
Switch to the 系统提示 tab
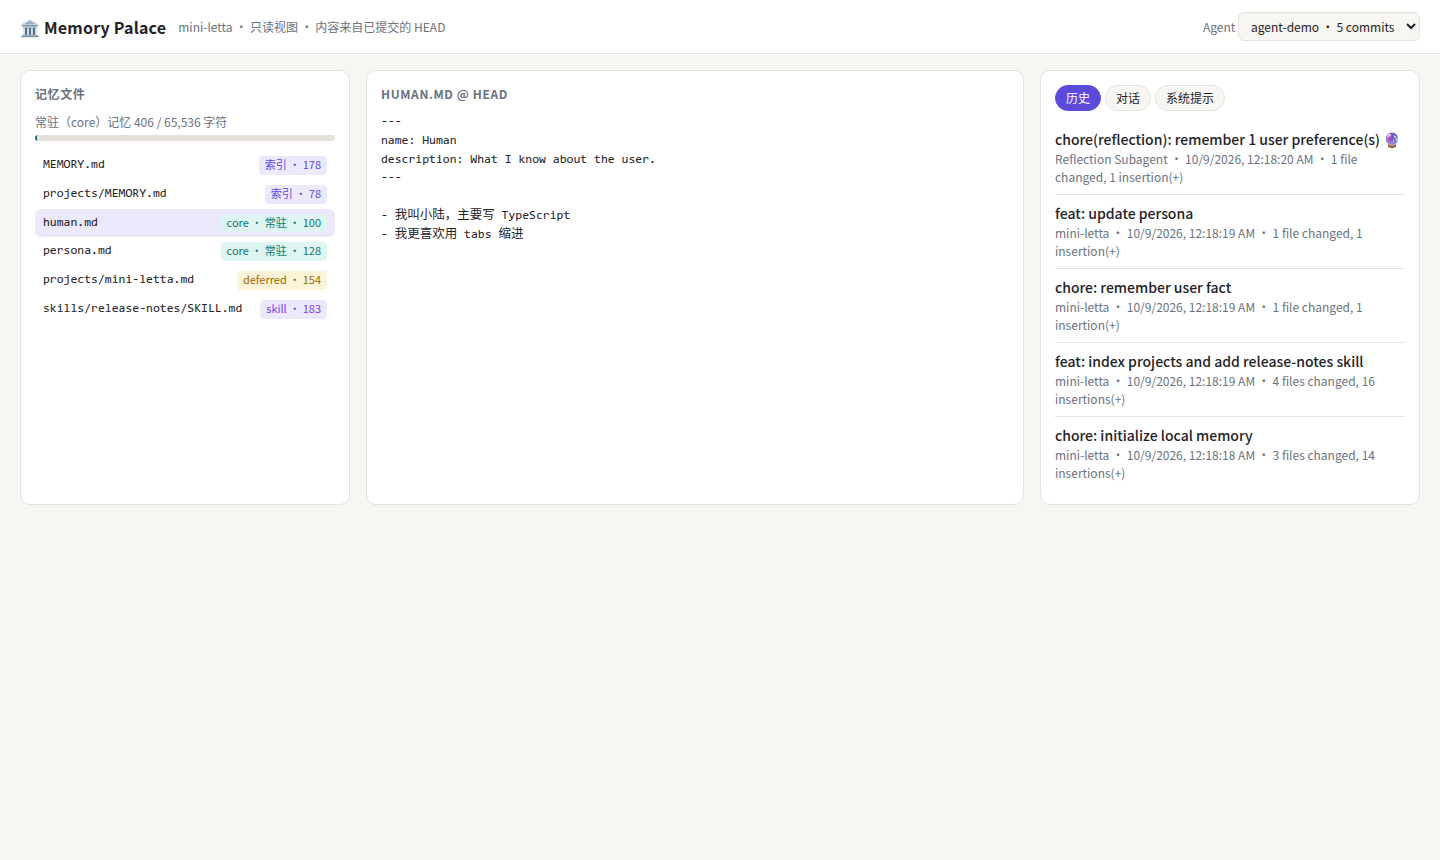pyautogui.click(x=1190, y=98)
